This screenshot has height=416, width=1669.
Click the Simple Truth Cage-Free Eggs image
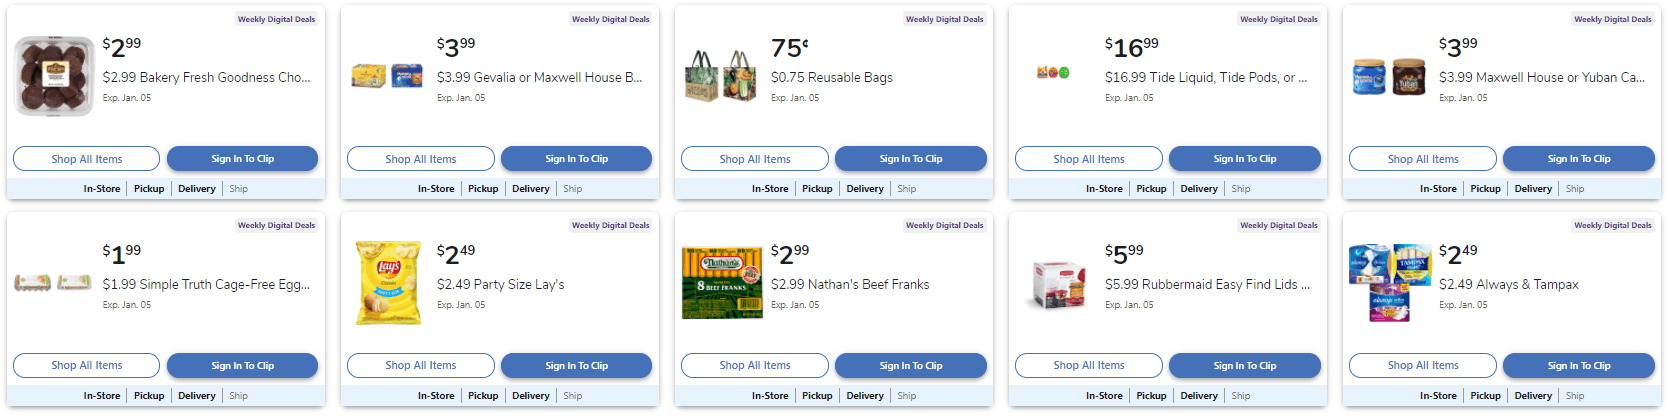[53, 283]
